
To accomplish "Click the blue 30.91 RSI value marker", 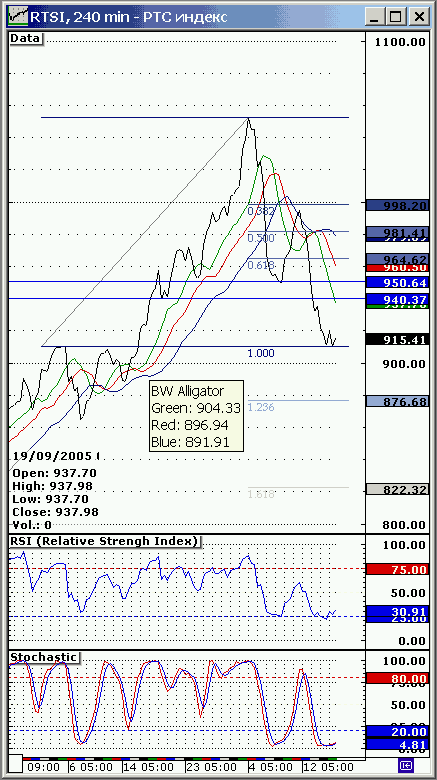I will 397,610.
